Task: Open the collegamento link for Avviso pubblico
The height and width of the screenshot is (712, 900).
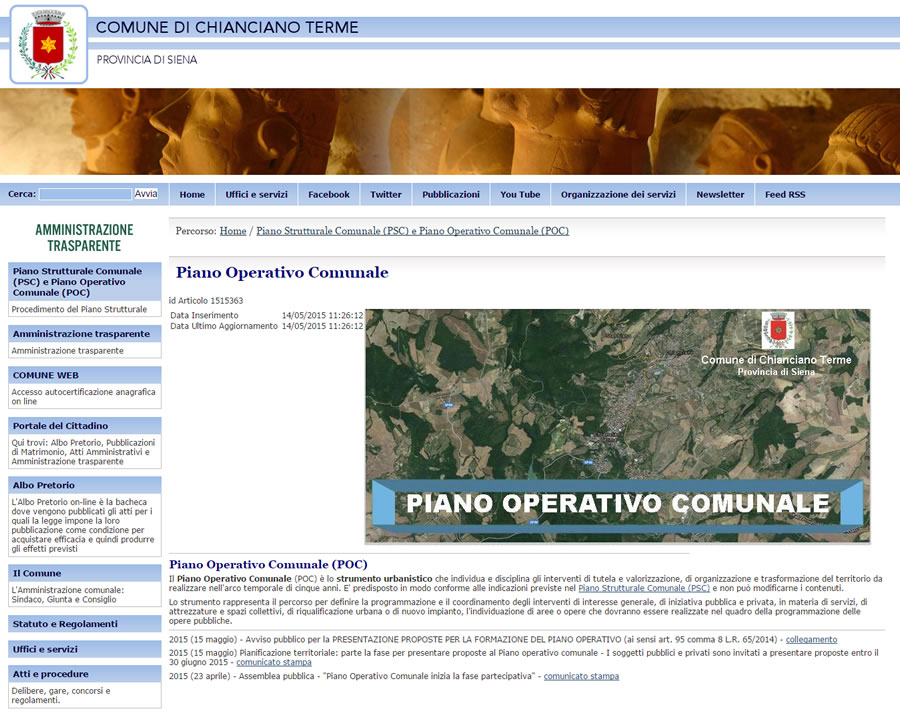Action: pos(811,639)
